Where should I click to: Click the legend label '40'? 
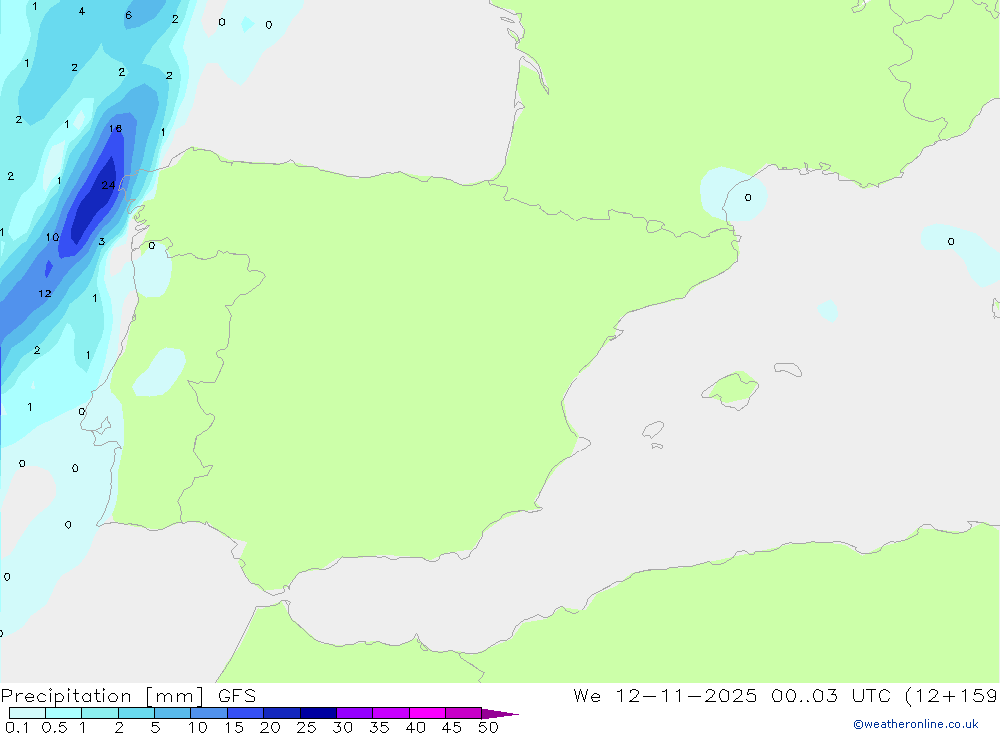click(x=415, y=727)
